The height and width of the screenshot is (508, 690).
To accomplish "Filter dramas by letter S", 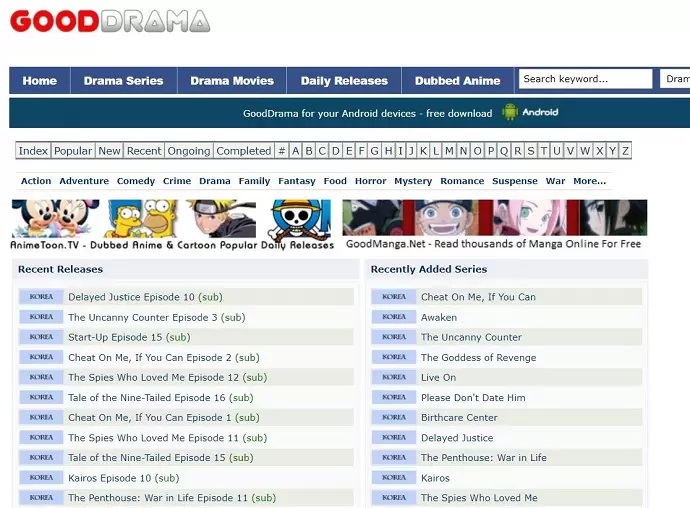I will click(x=531, y=151).
